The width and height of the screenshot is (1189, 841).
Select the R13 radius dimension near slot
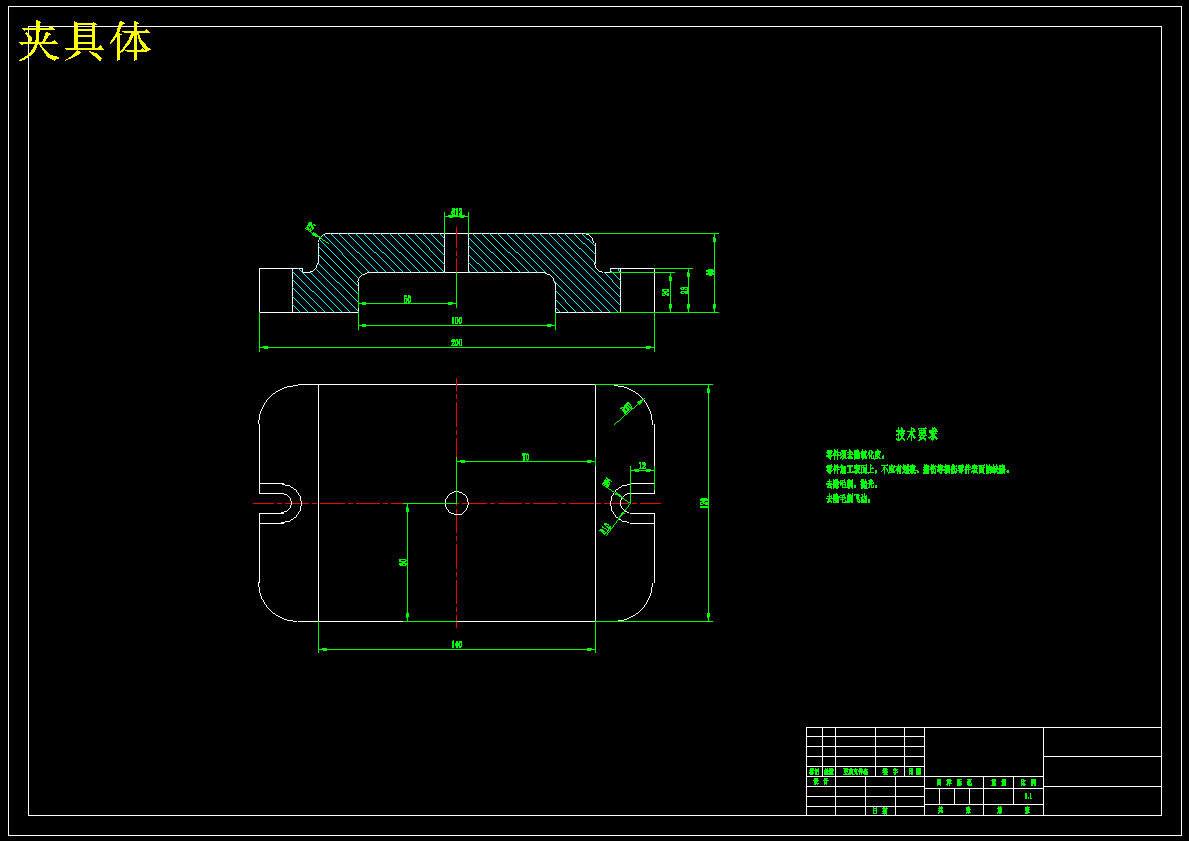pos(606,529)
